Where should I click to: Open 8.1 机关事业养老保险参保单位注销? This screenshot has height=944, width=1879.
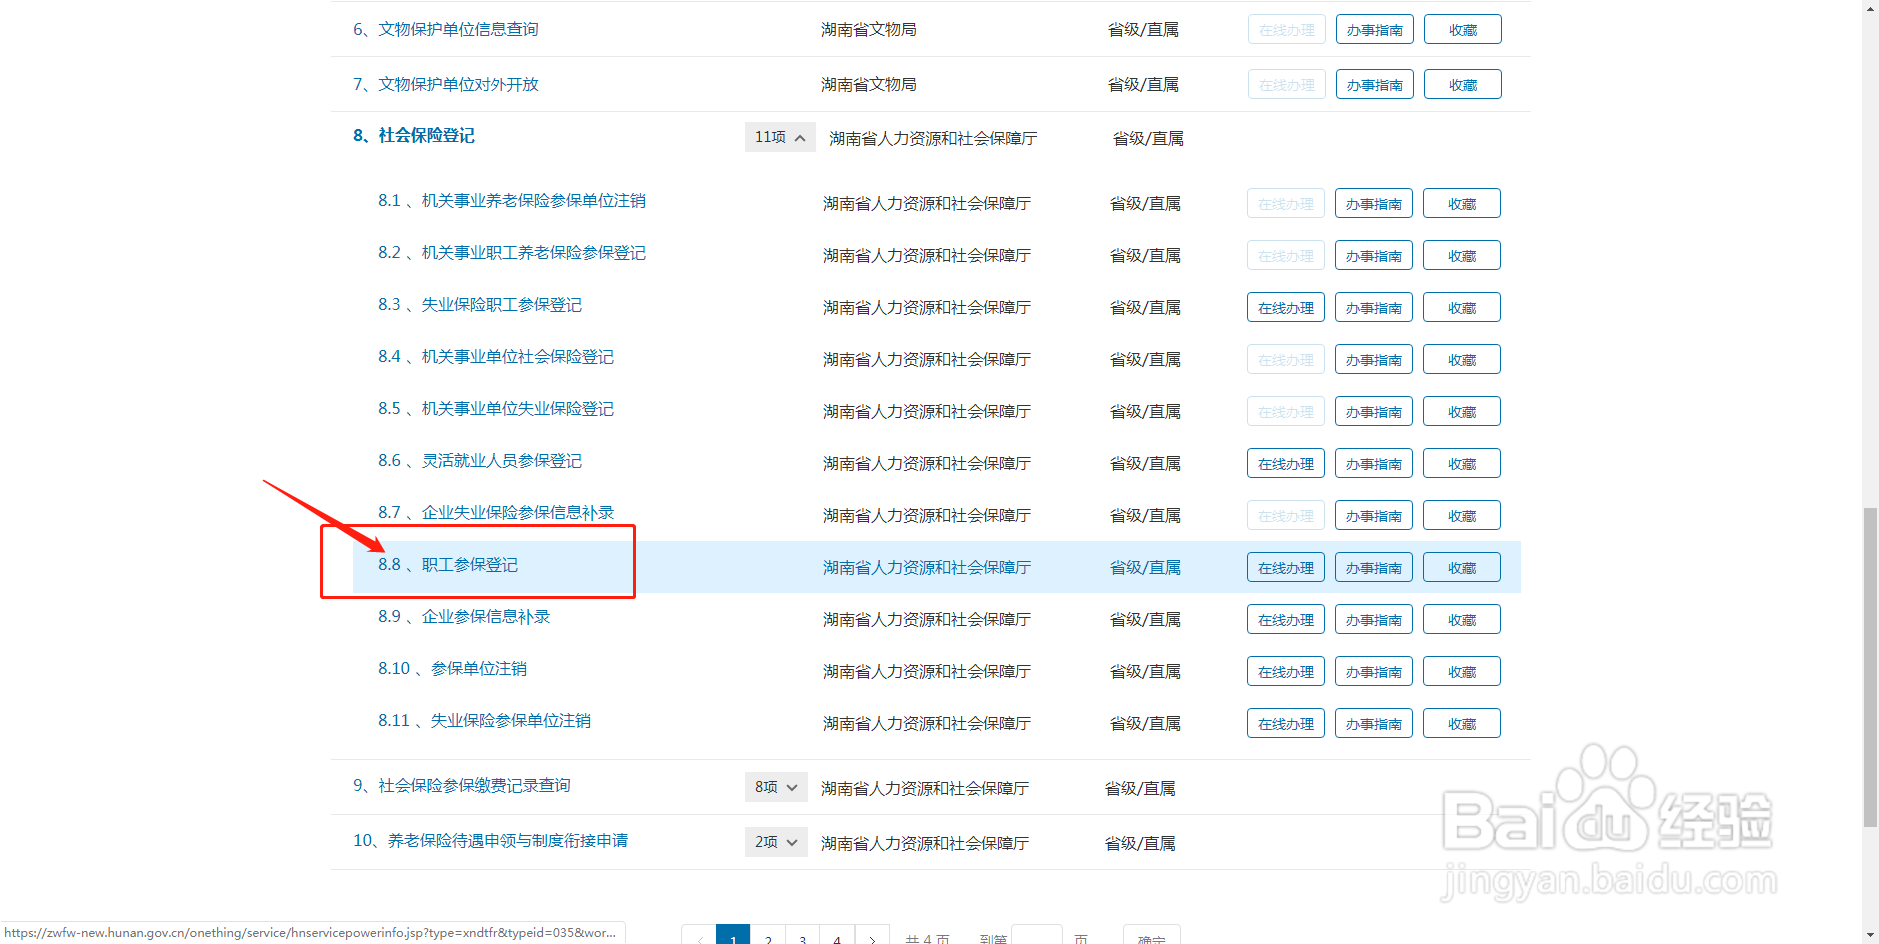[512, 201]
